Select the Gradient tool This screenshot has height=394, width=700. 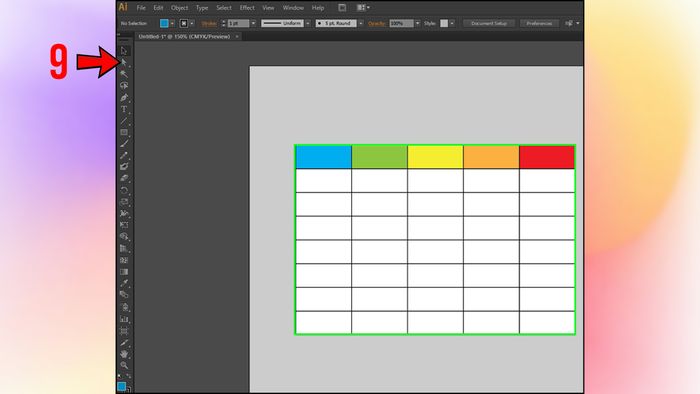(124, 272)
